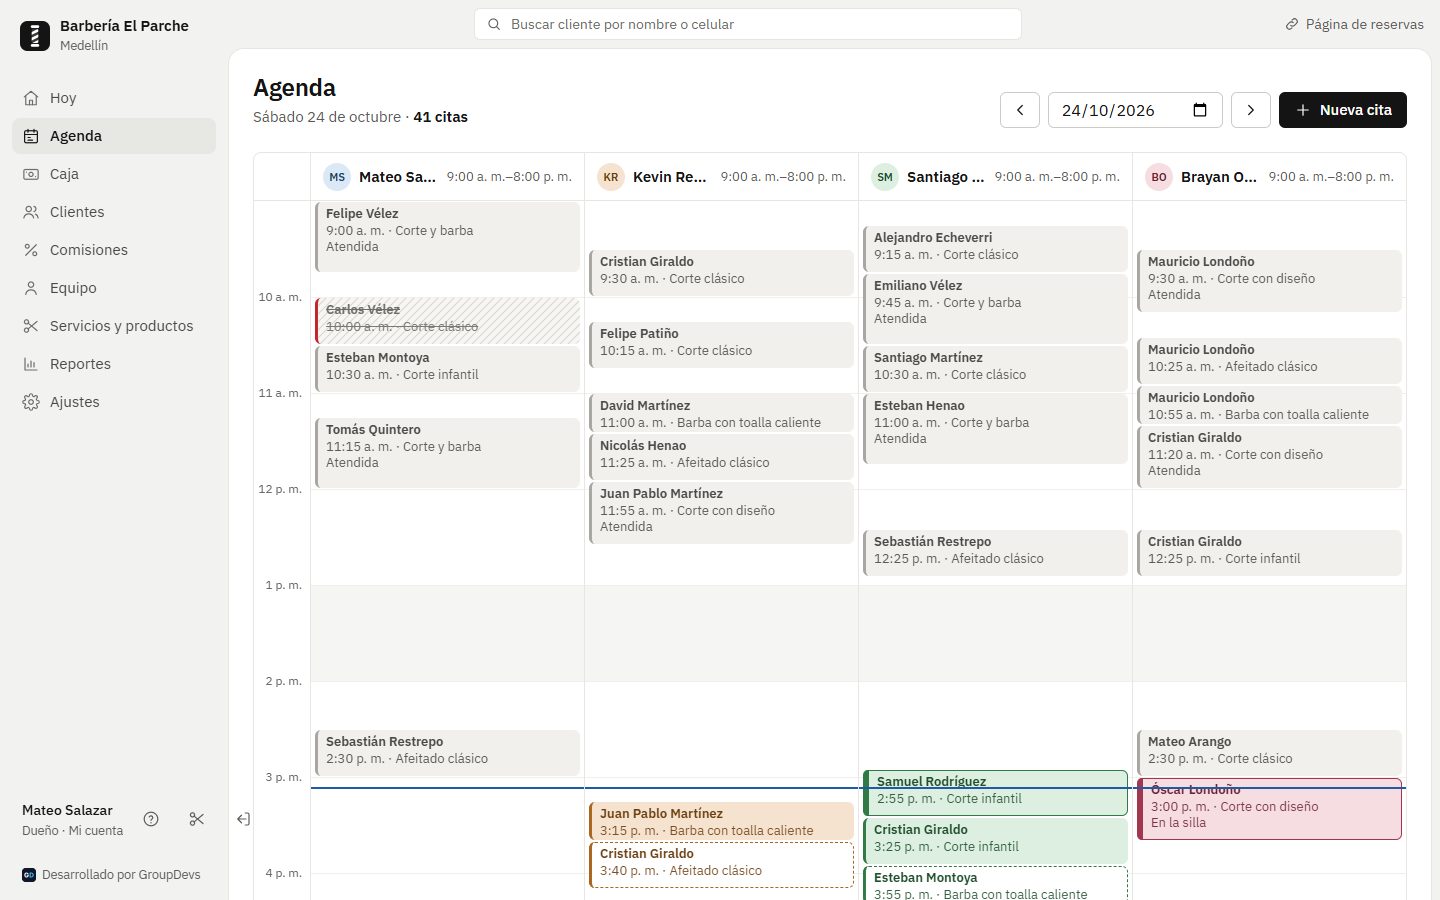Open Óscar Londoño's pink 3:00 appointment
Image resolution: width=1440 pixels, height=900 pixels.
[x=1269, y=809]
